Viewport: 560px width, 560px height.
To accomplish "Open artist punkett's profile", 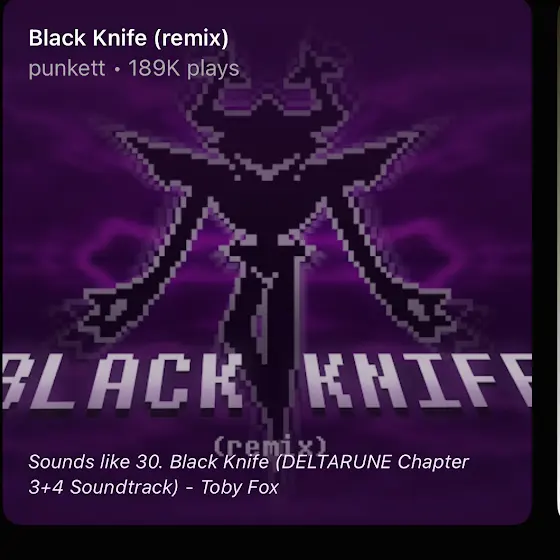I will (67, 68).
